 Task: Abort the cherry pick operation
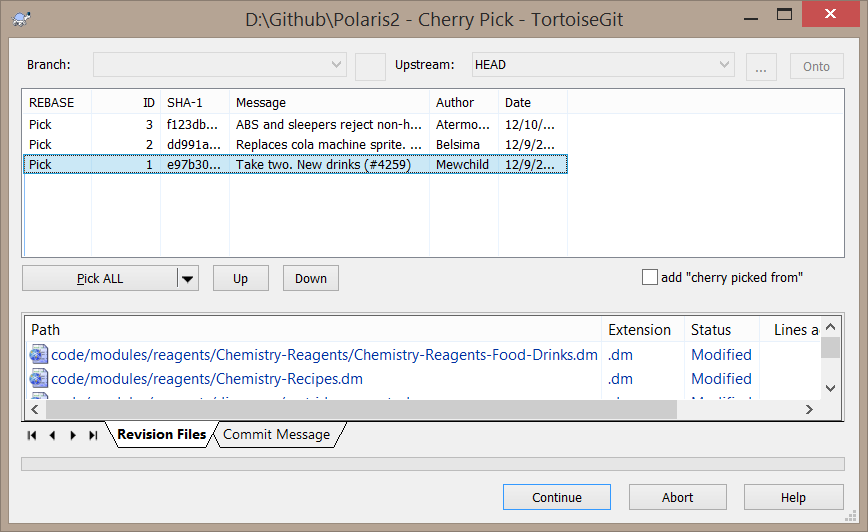pos(678,497)
